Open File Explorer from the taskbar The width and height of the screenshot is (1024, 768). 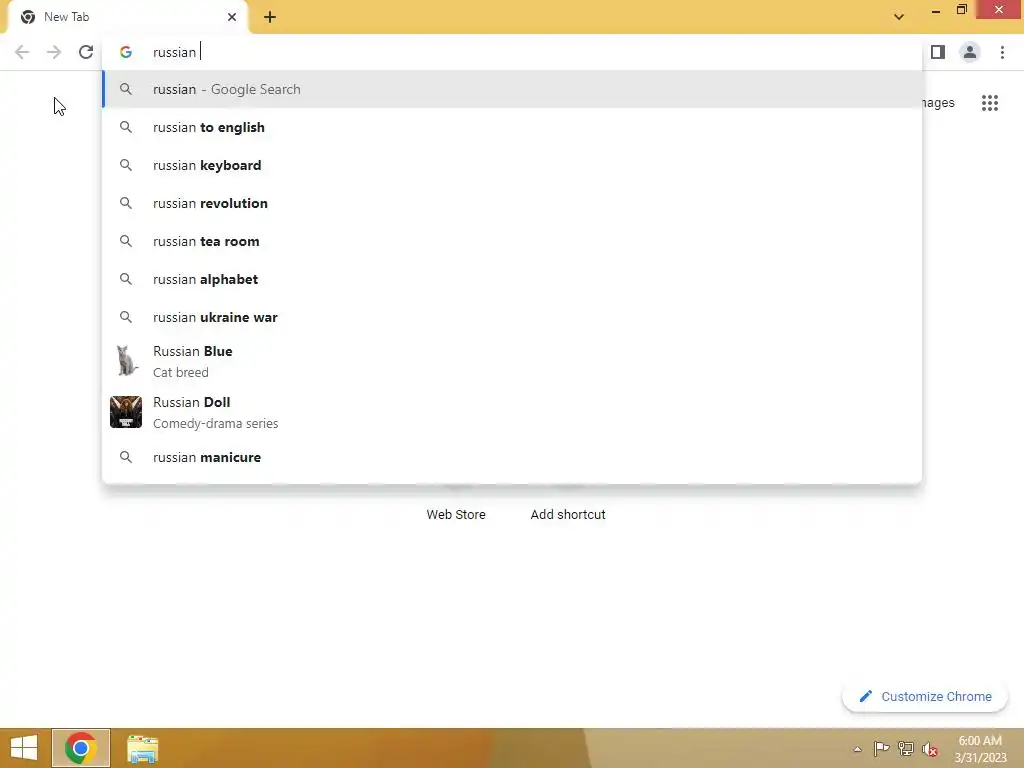coord(142,748)
